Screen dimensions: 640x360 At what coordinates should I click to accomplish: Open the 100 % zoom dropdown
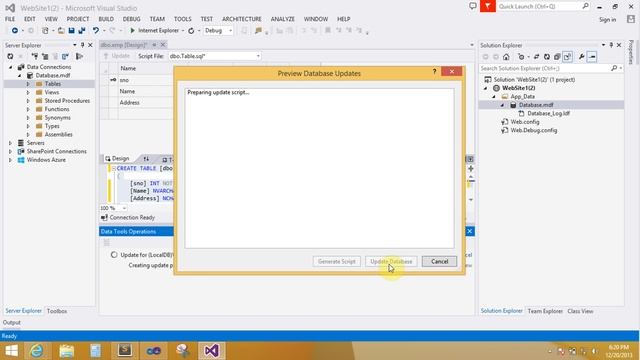coord(124,208)
